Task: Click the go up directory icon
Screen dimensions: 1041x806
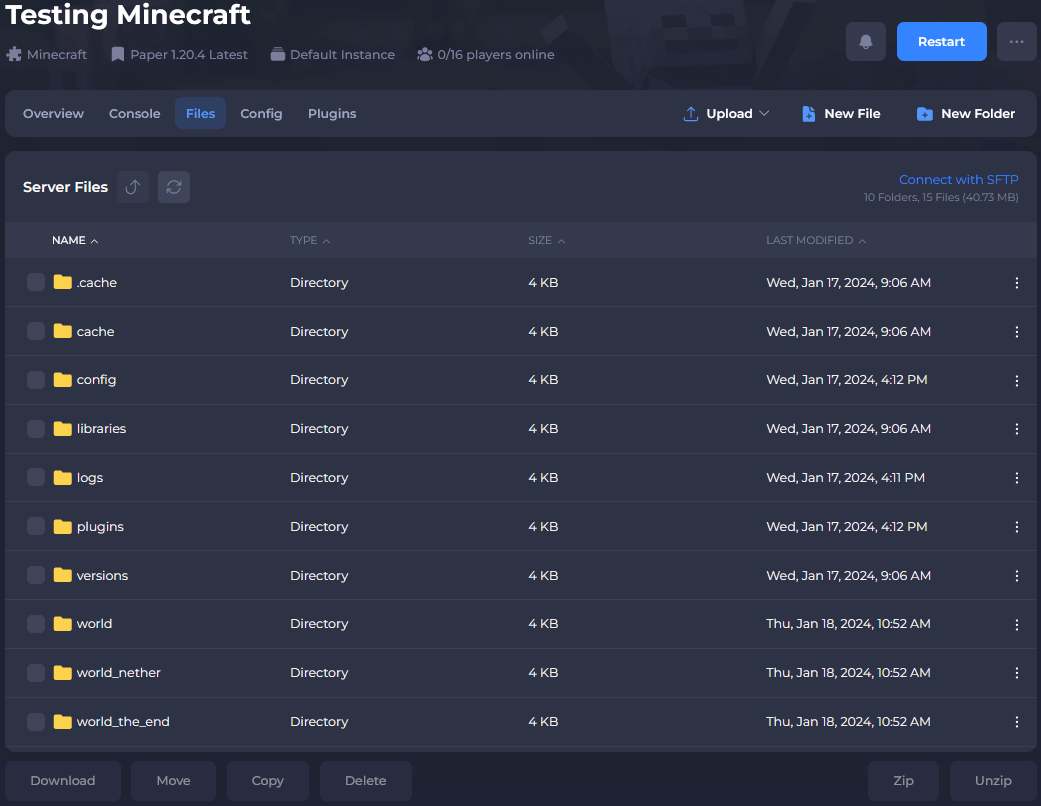Action: 133,187
